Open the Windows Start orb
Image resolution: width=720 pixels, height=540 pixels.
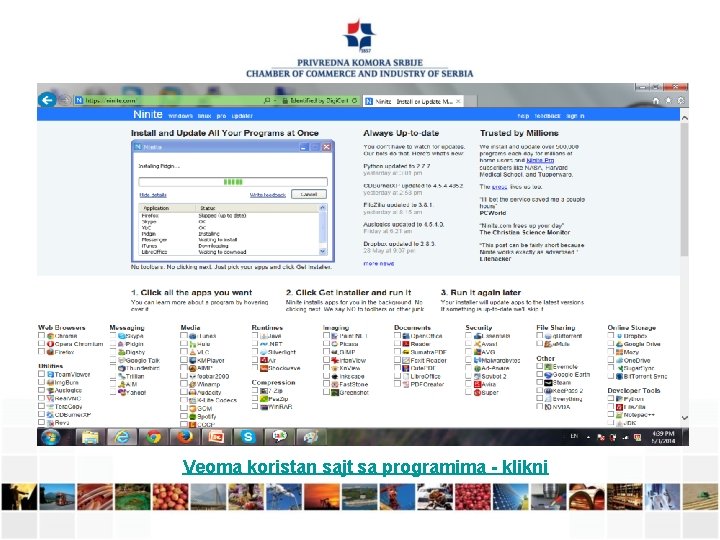click(x=51, y=437)
